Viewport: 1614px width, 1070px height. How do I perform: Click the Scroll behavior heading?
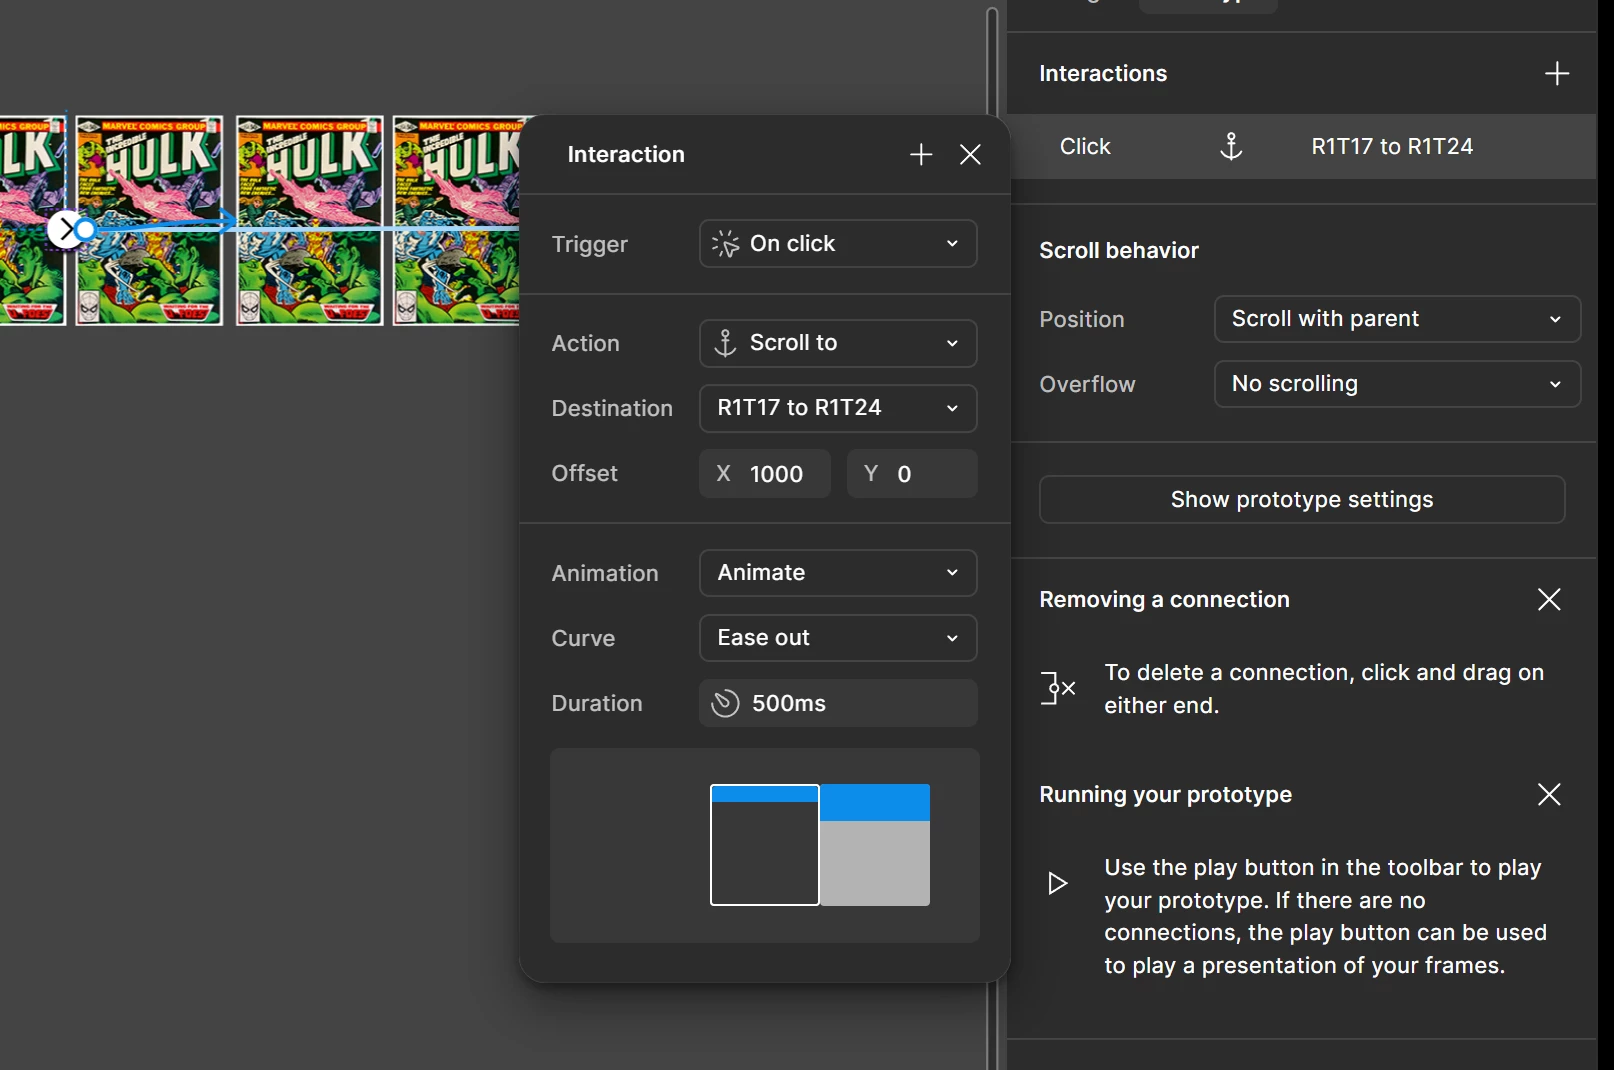pos(1119,250)
